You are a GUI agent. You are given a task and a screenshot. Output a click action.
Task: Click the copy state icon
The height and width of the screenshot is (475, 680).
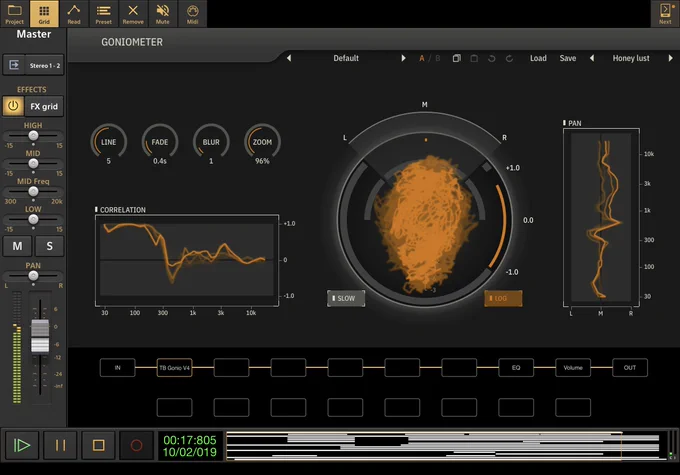point(457,58)
